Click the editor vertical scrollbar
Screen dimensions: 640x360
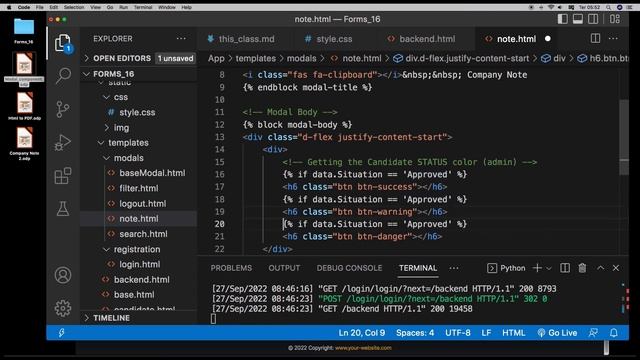624,137
